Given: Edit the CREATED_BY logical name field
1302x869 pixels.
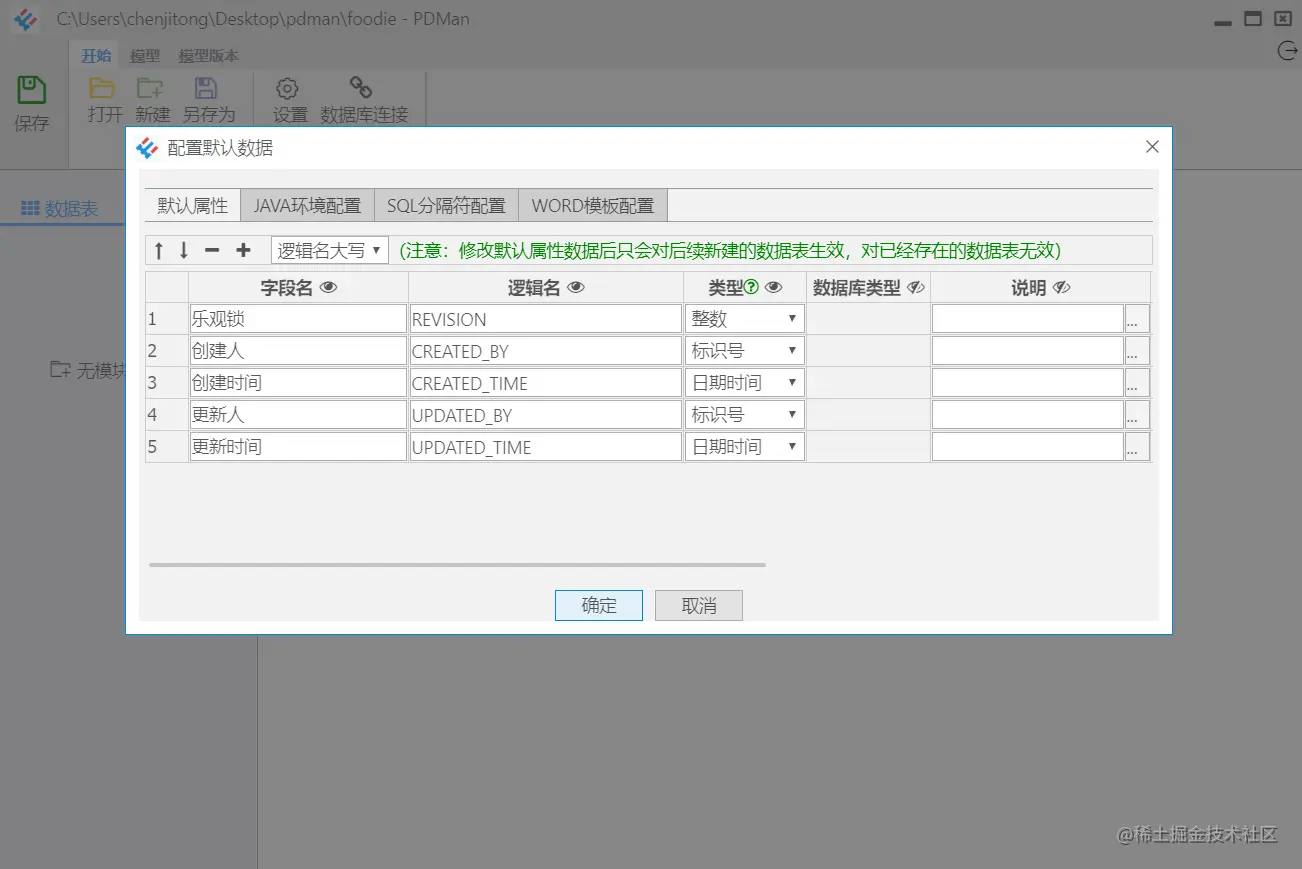Looking at the screenshot, I should coord(546,351).
